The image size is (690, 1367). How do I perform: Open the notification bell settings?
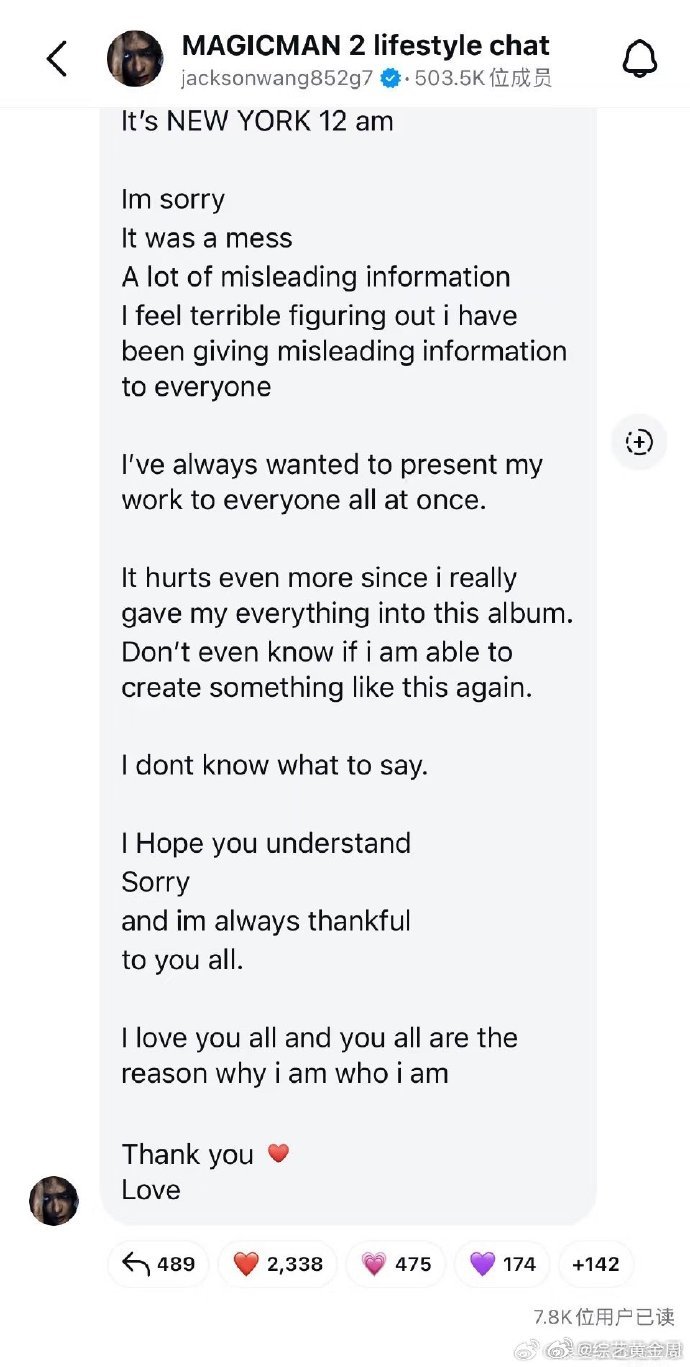640,59
